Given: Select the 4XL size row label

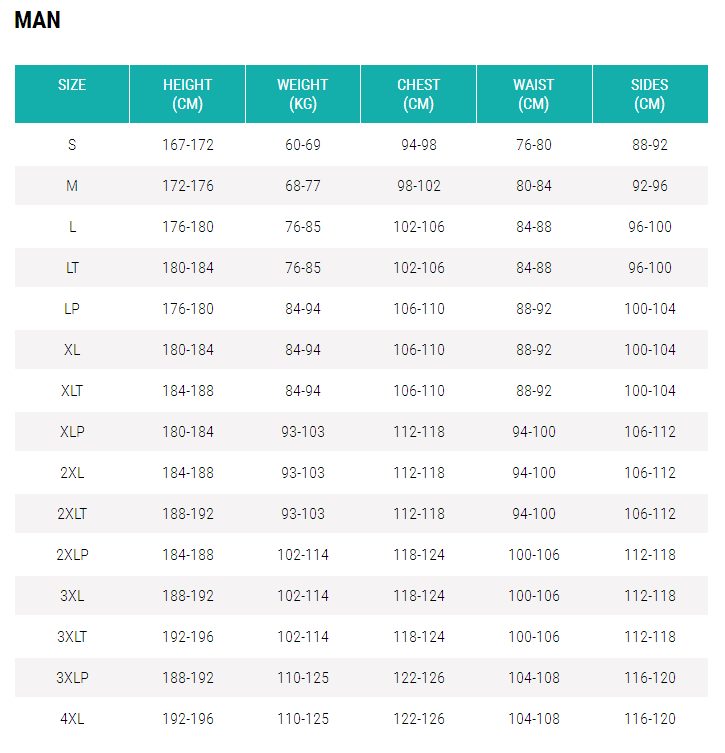Looking at the screenshot, I should coord(72,719).
